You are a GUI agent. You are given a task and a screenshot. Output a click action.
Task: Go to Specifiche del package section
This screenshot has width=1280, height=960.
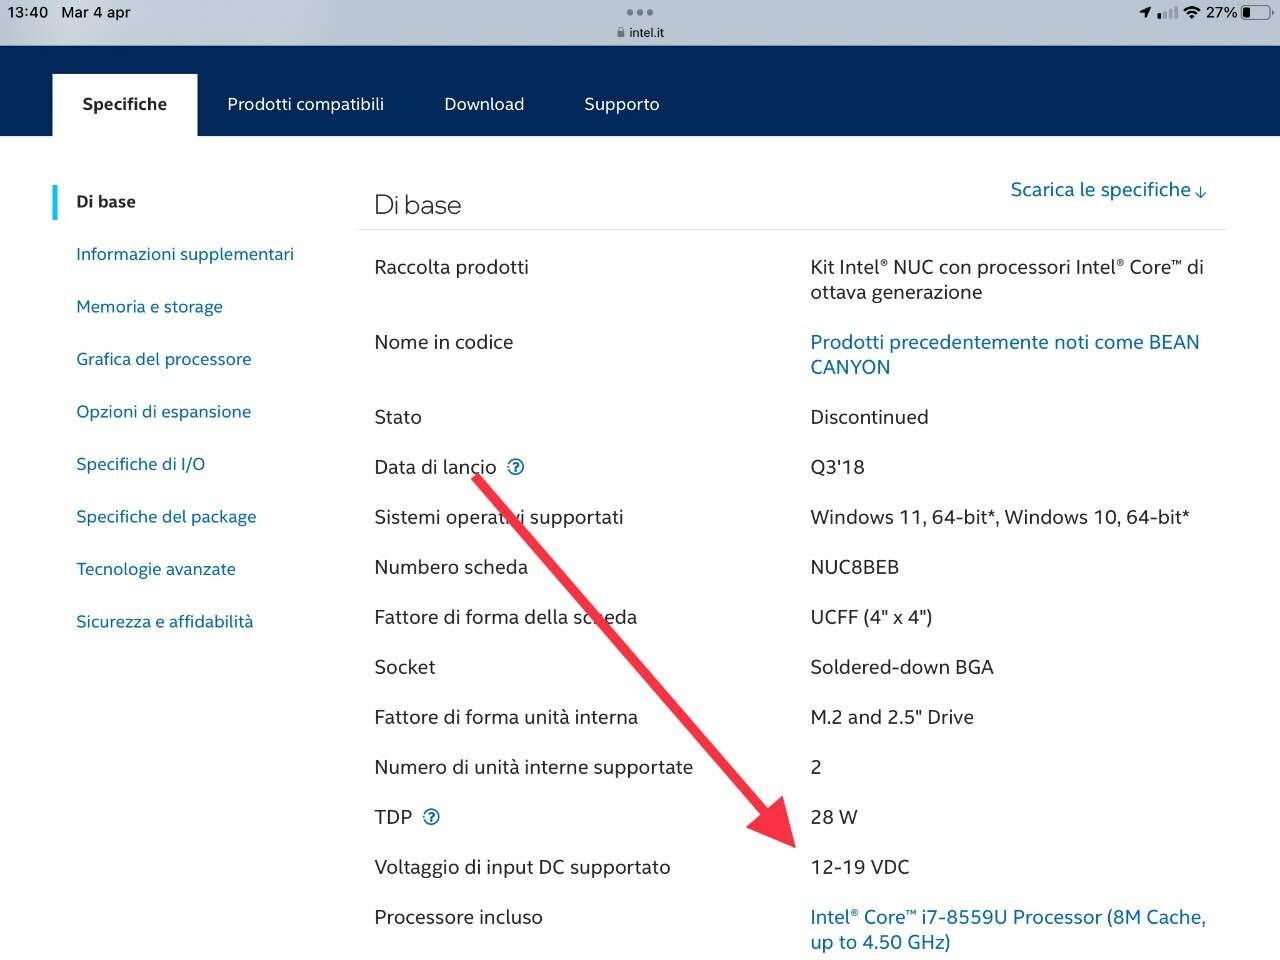tap(166, 517)
